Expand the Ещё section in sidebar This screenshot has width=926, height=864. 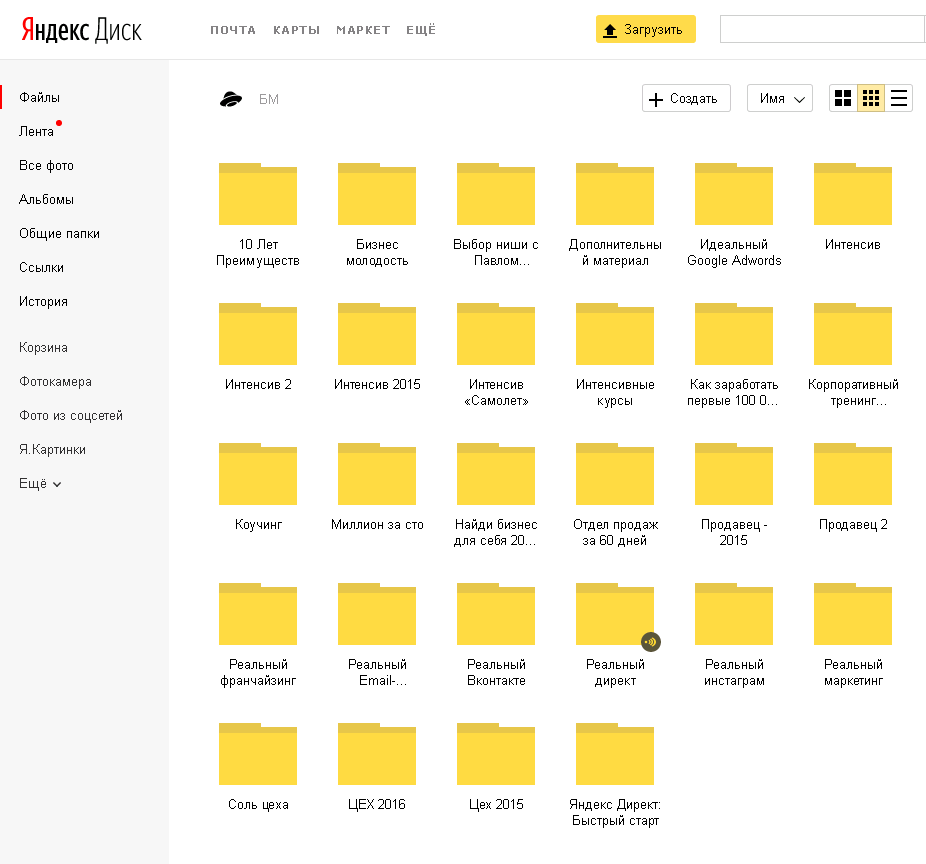pos(40,484)
